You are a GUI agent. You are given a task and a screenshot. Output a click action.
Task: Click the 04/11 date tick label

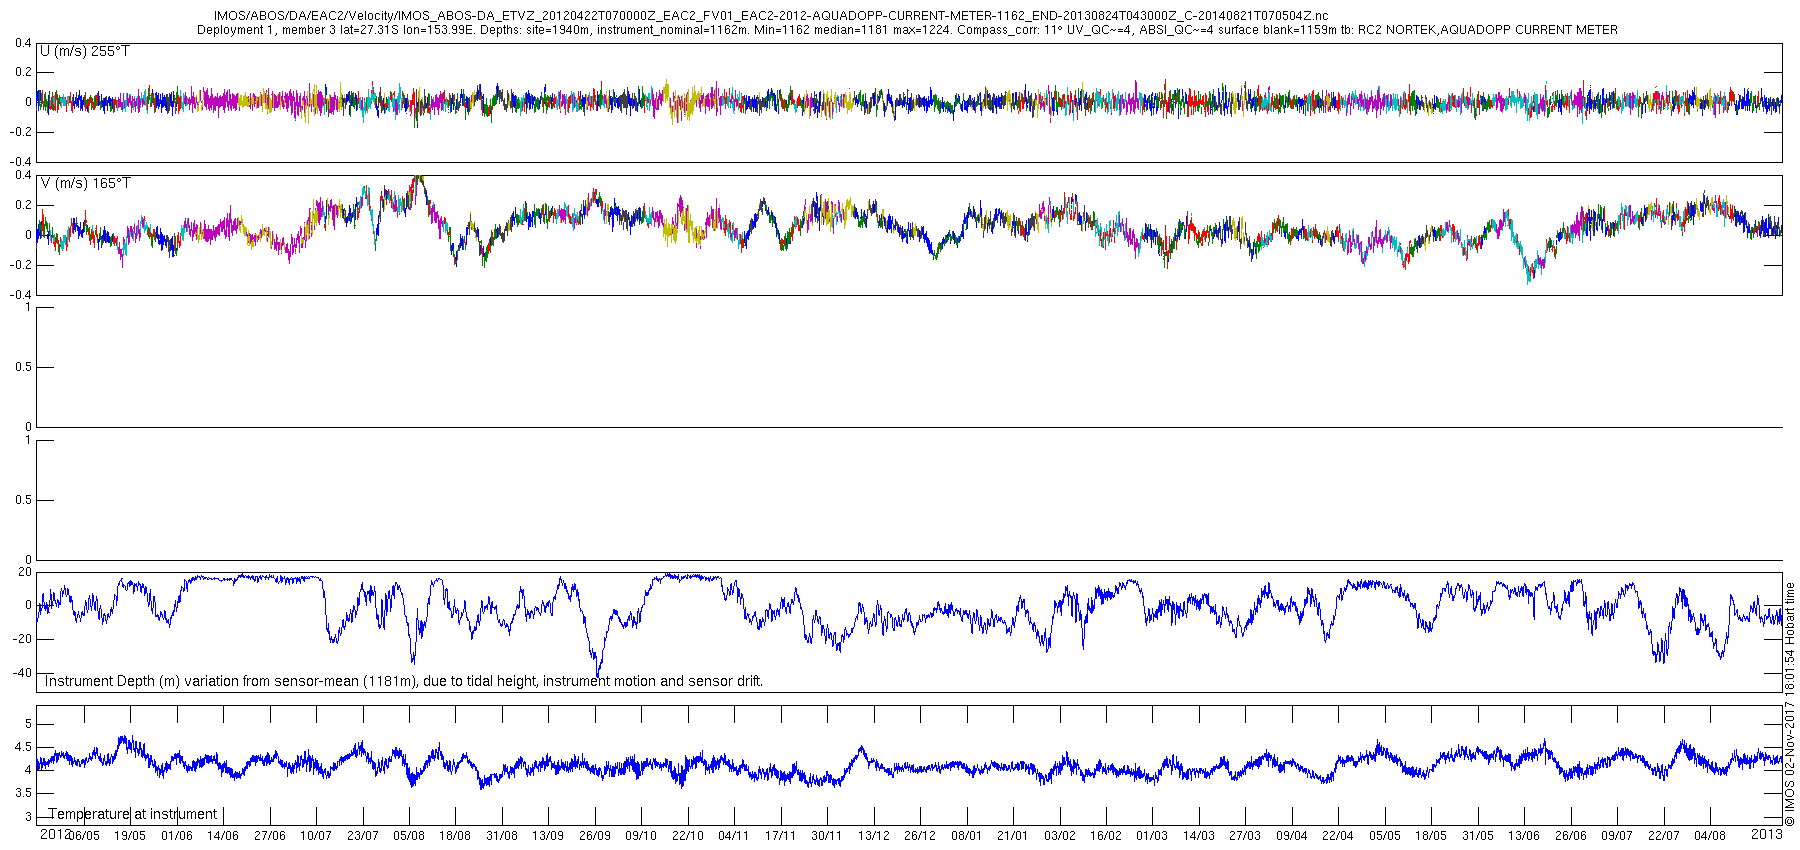734,836
